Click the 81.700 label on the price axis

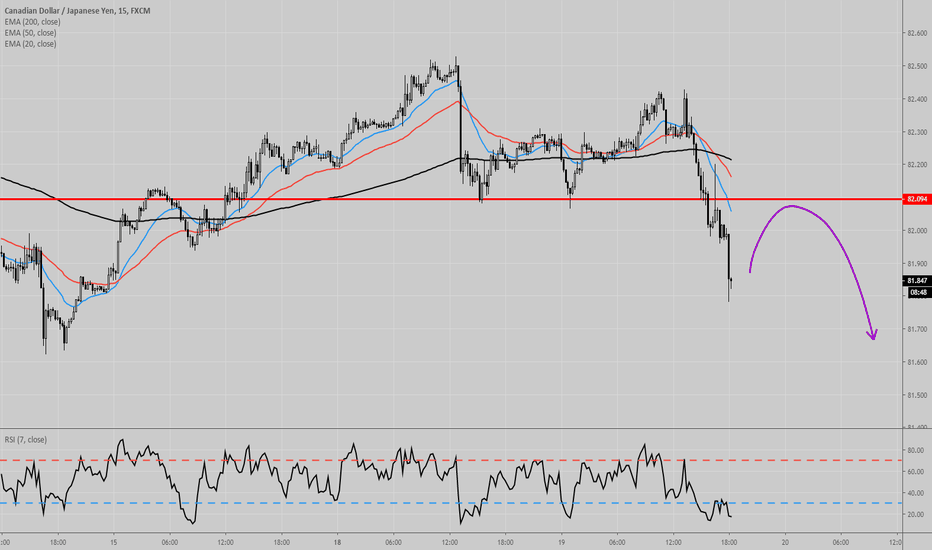point(915,329)
